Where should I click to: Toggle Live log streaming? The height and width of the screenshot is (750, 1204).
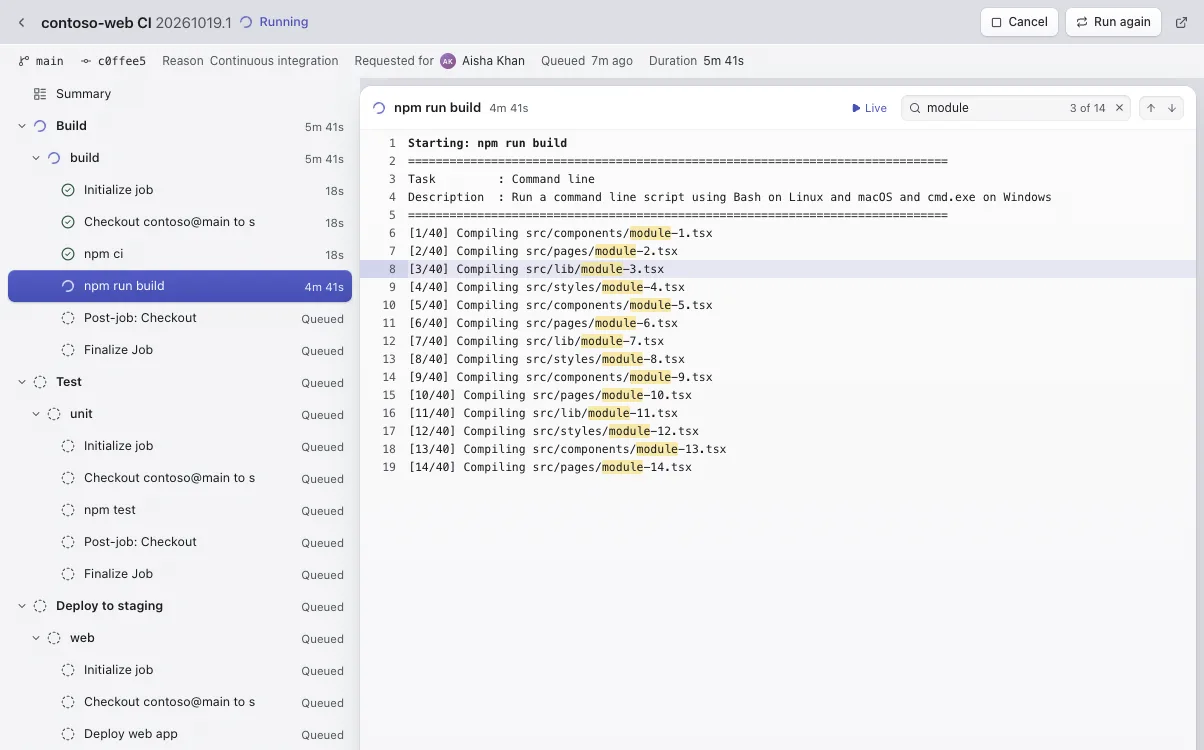869,108
